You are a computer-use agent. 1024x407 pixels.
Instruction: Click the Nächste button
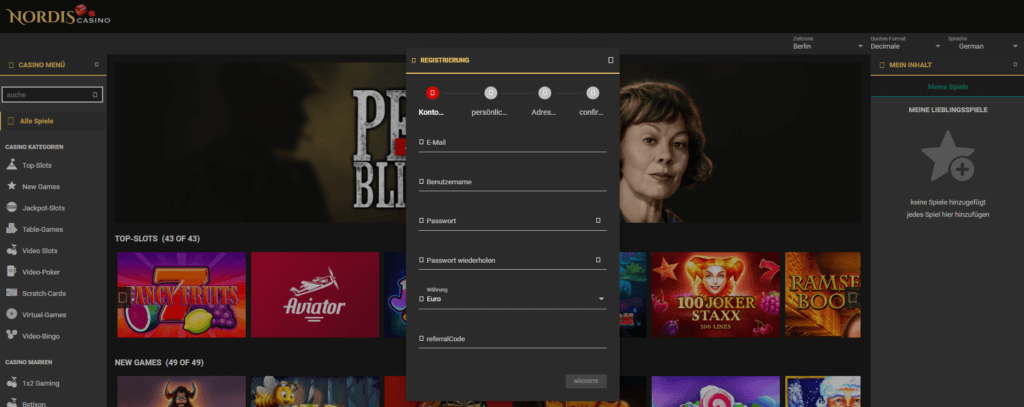click(586, 381)
